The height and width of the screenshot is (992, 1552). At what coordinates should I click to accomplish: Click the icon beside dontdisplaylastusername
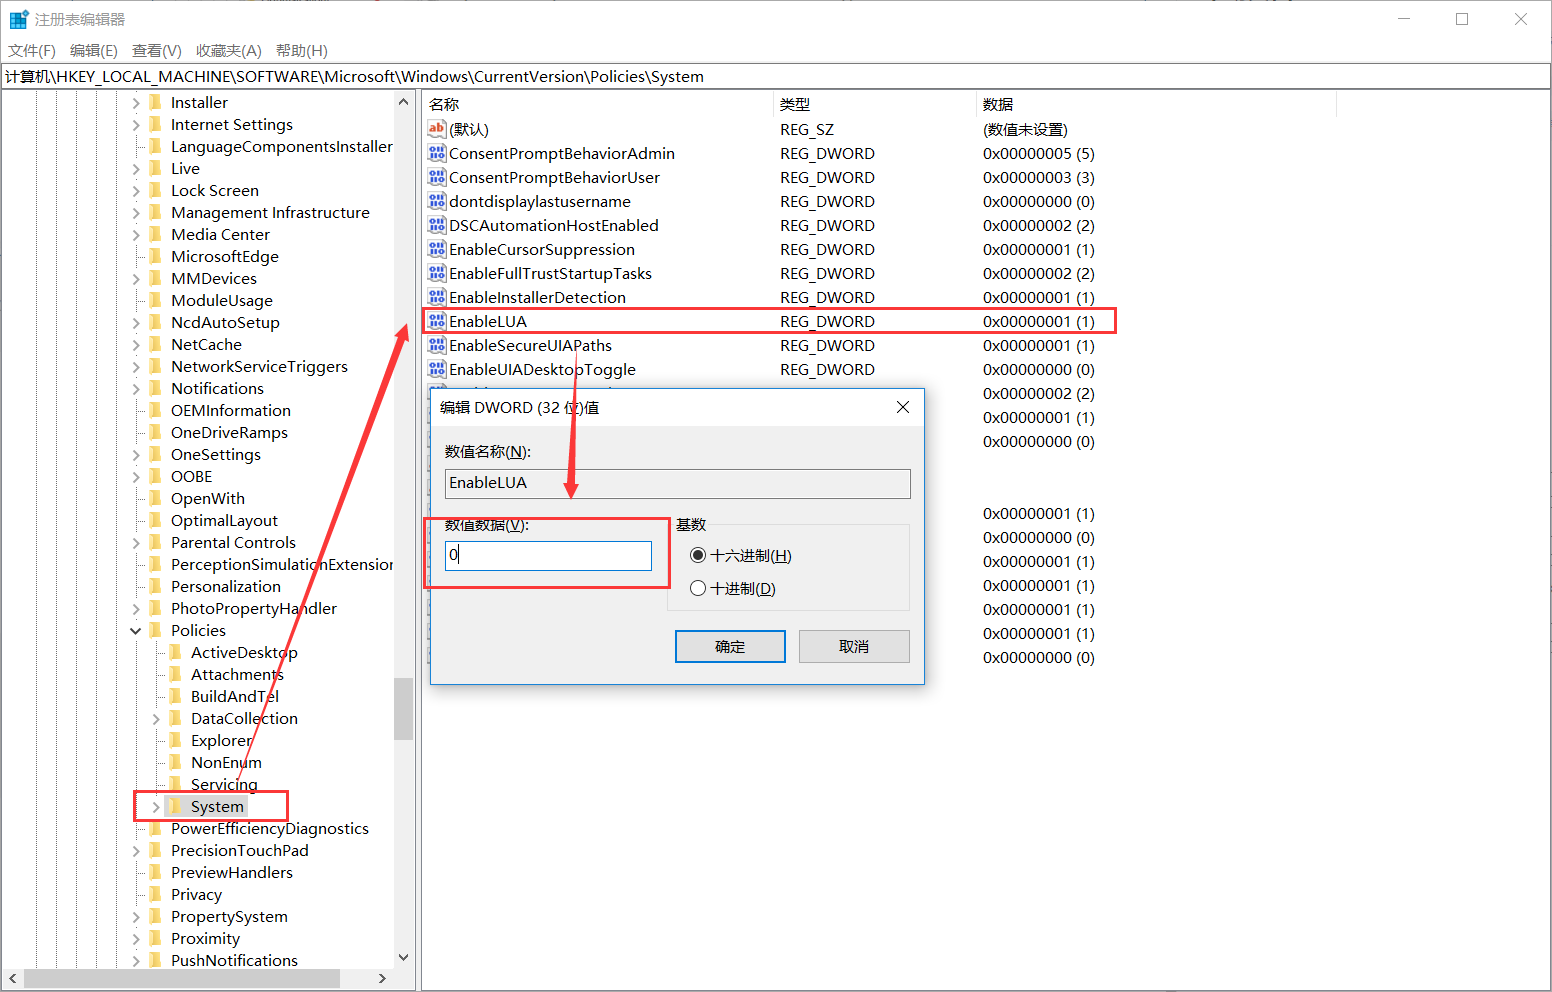coord(436,201)
